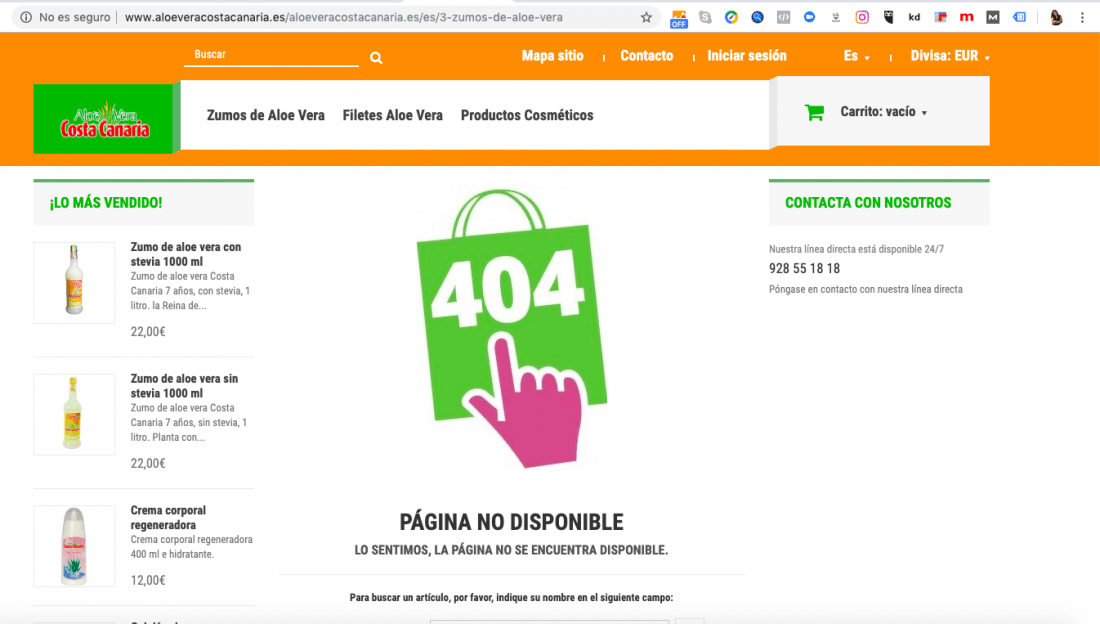This screenshot has width=1100, height=624.
Task: Open the kd extension icon
Action: coord(914,18)
